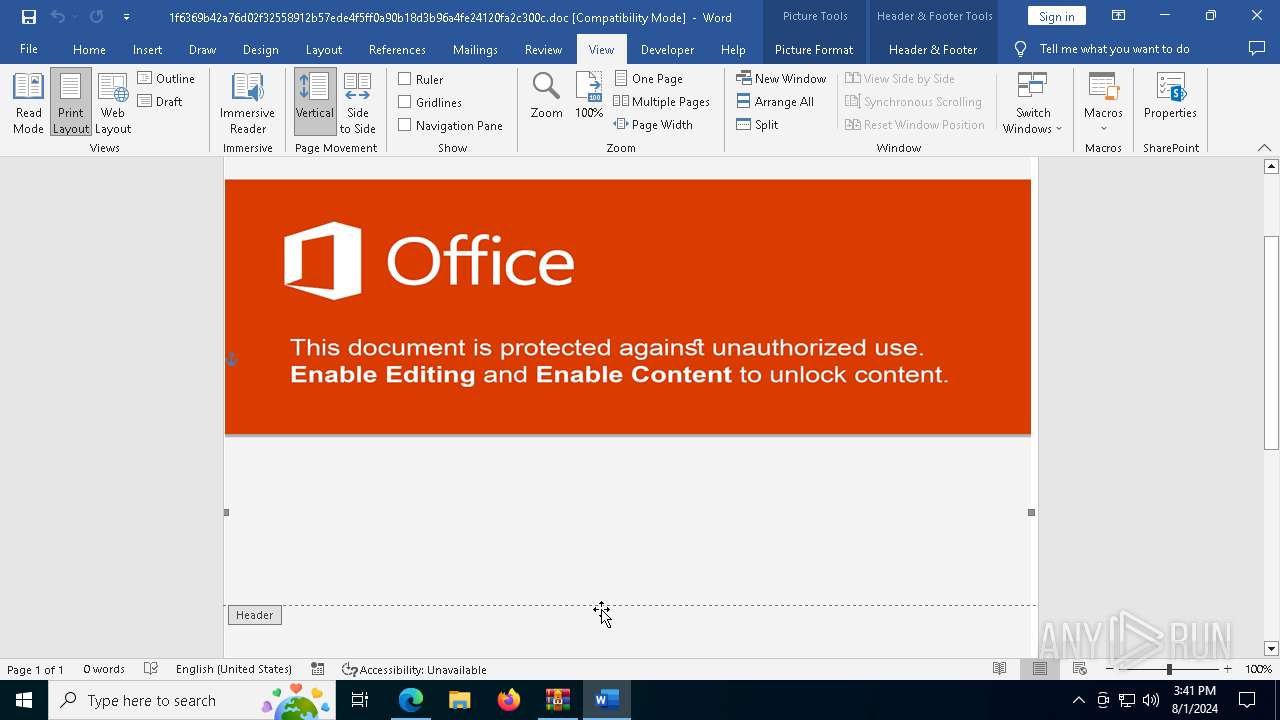Open a New Window
1280x720 pixels.
click(x=781, y=78)
